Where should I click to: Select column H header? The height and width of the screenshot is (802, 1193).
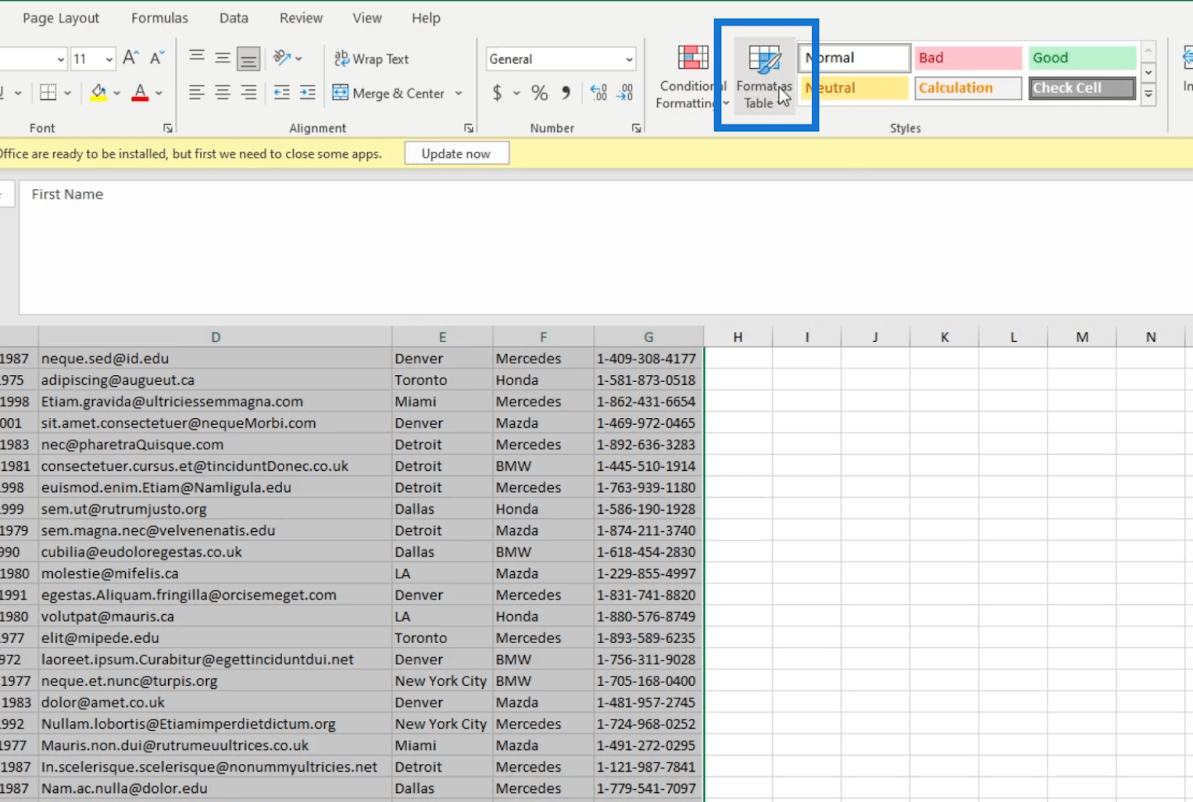click(737, 337)
